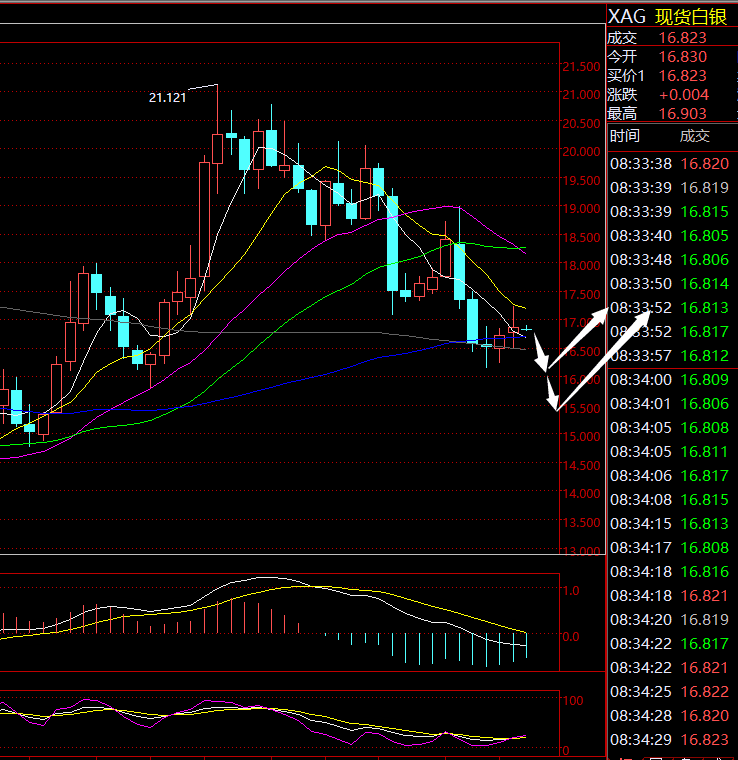This screenshot has height=760, width=738.
Task: Click the 19.000 price axis label
Action: coord(581,208)
